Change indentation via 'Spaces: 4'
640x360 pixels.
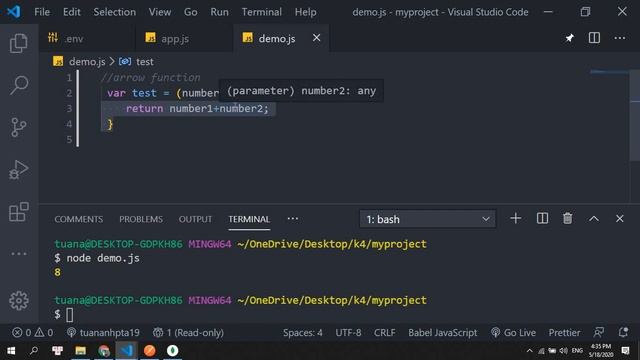tap(302, 333)
